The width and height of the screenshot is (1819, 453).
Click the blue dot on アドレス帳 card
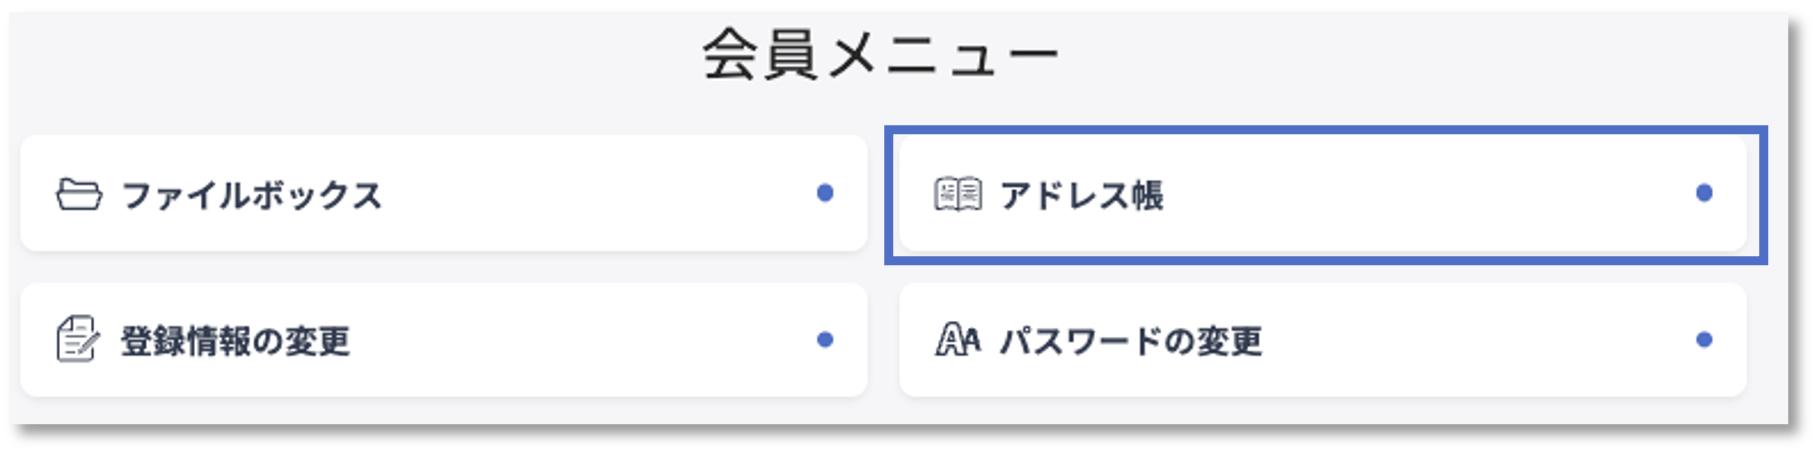pyautogui.click(x=1704, y=193)
